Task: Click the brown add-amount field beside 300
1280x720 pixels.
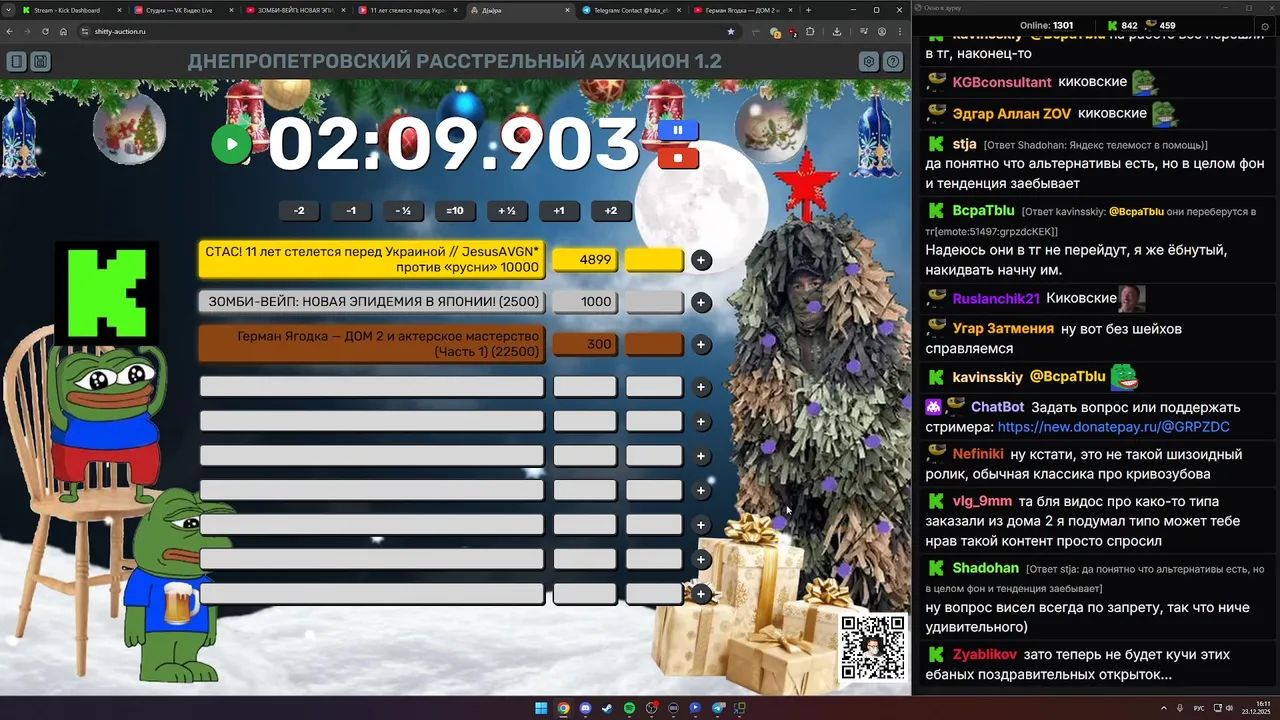Action: coord(654,344)
